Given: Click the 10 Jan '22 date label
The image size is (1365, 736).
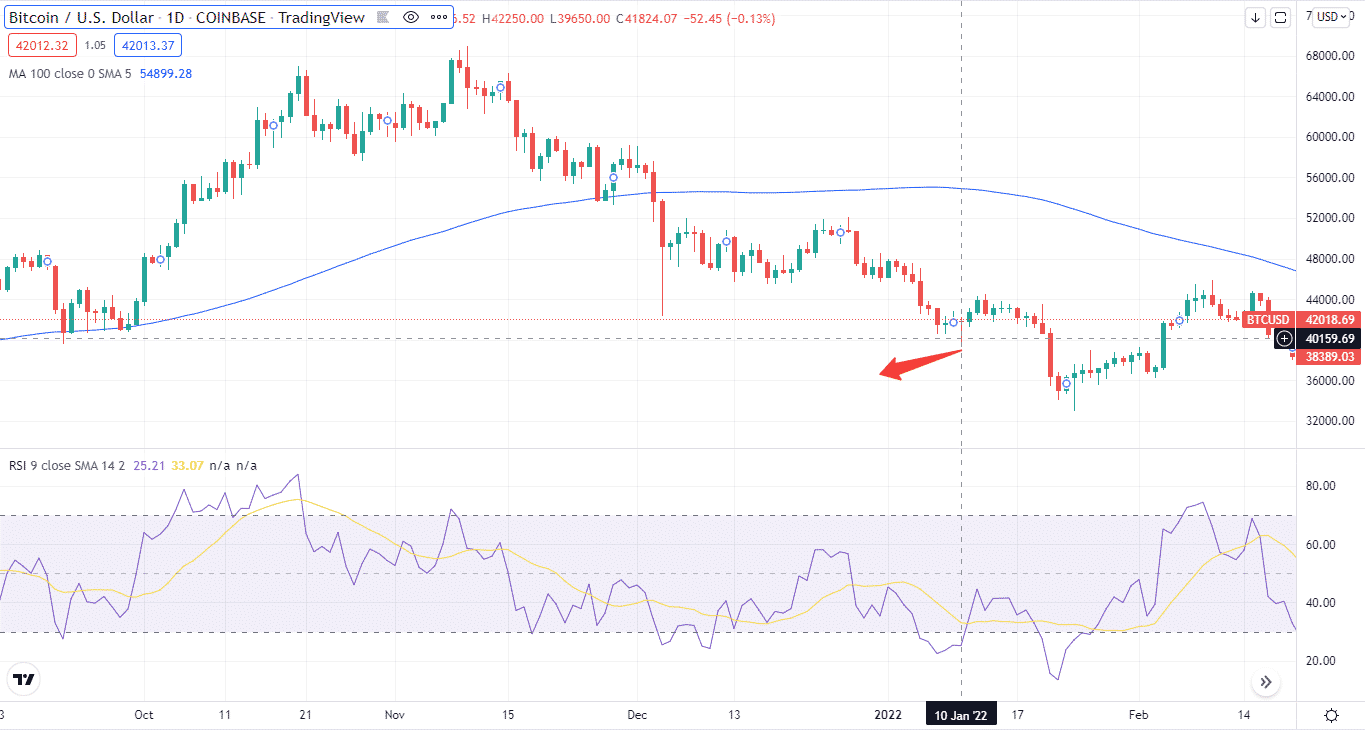Looking at the screenshot, I should [961, 715].
